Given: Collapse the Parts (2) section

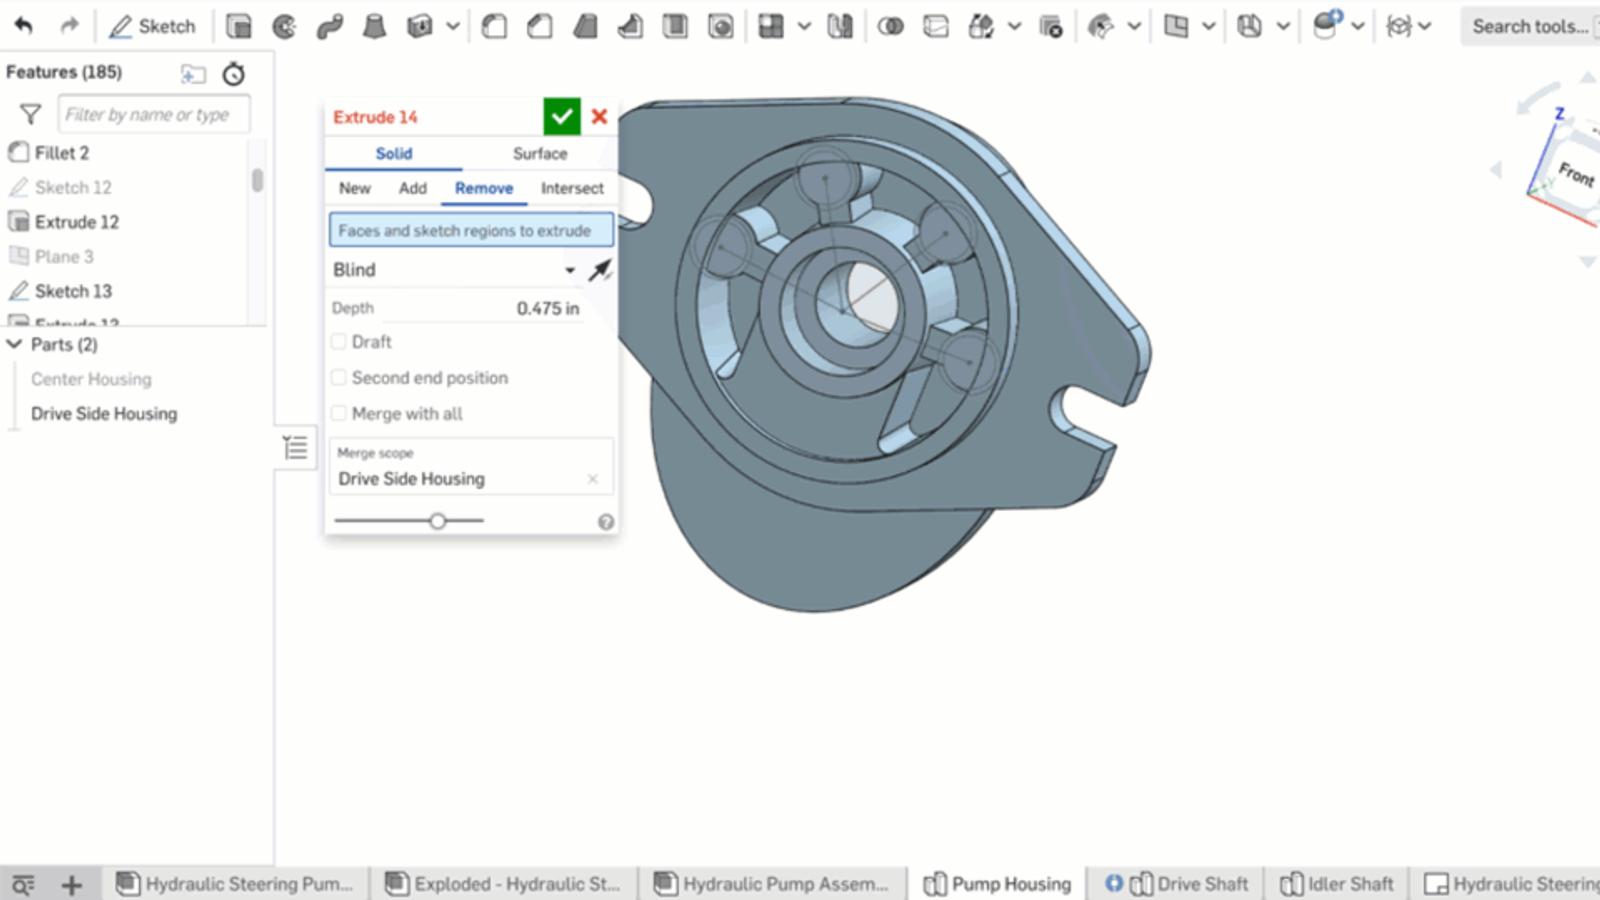Looking at the screenshot, I should click(15, 344).
